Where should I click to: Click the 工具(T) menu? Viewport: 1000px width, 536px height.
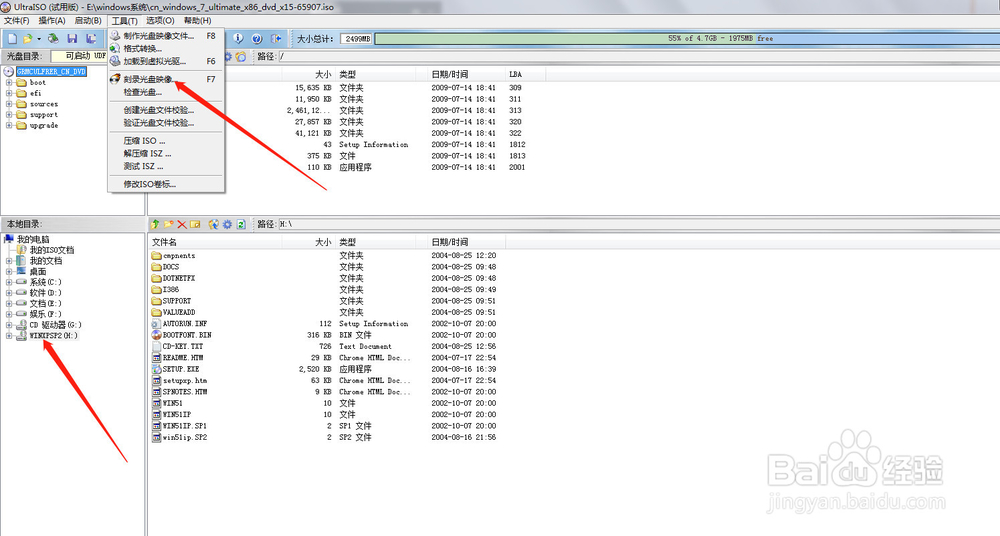[124, 21]
